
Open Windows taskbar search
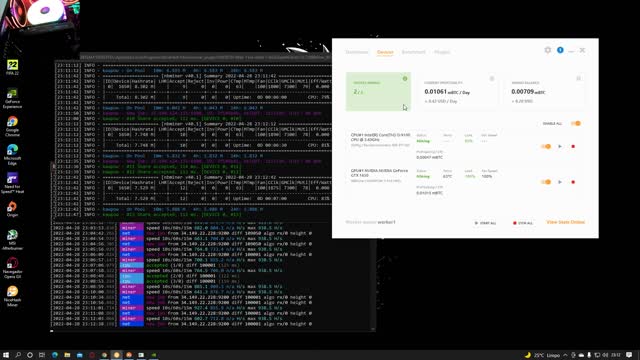coord(18,355)
